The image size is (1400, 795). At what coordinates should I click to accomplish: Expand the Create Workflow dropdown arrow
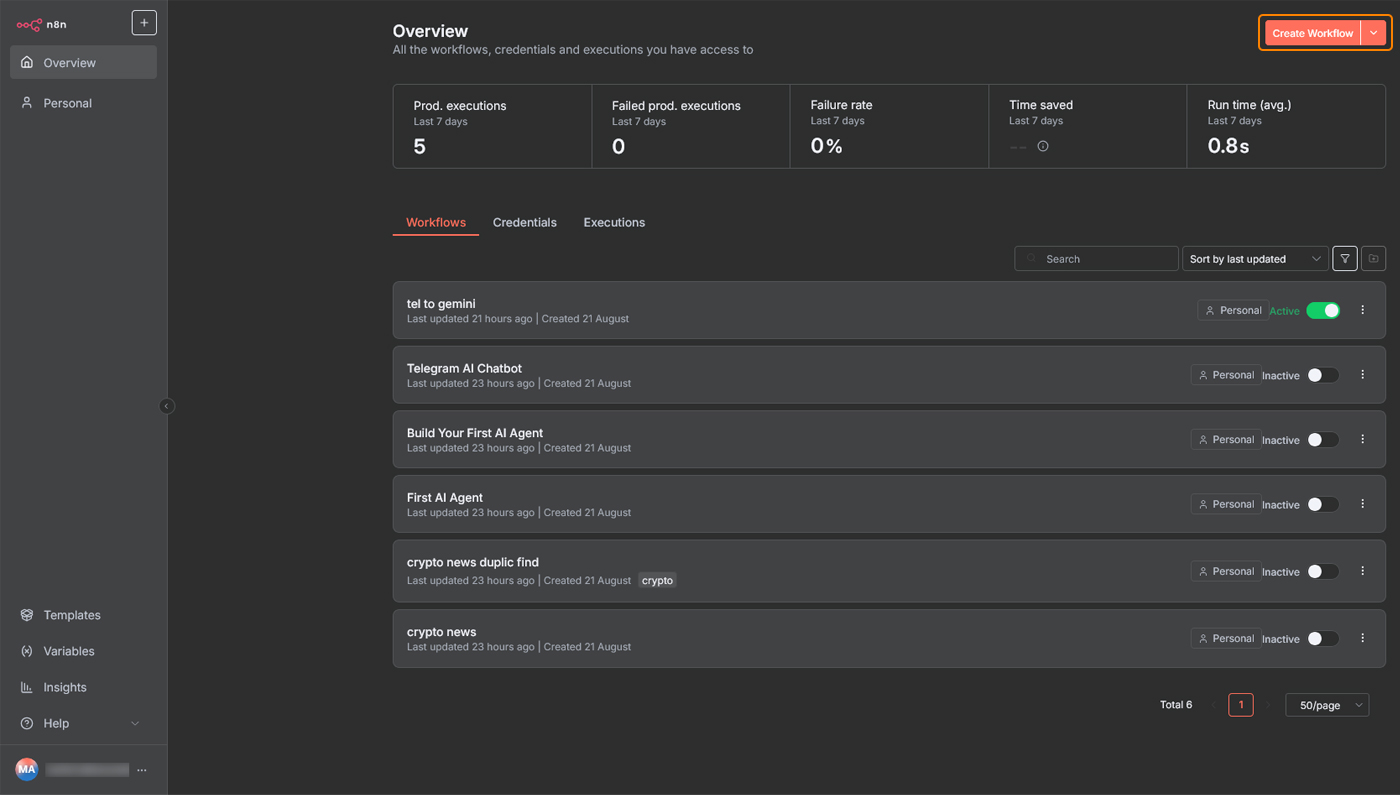point(1374,32)
